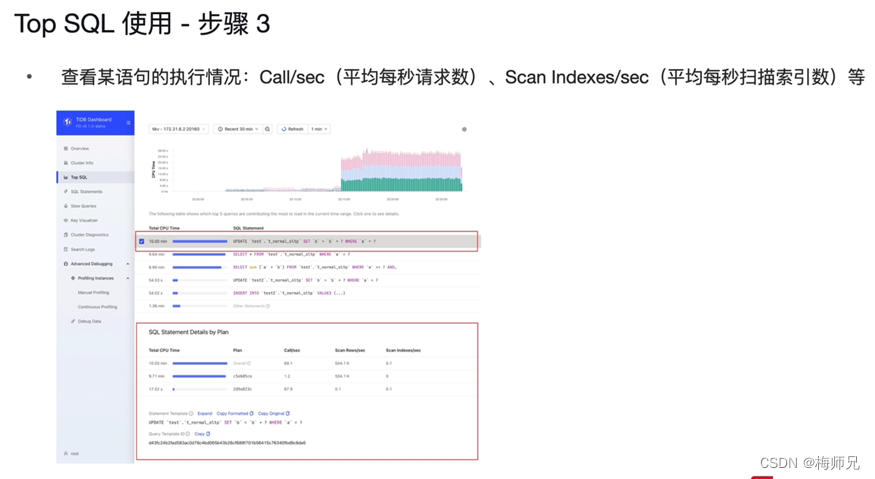Click the Scan Rows/sec column header
This screenshot has height=479, width=875.
(x=350, y=351)
